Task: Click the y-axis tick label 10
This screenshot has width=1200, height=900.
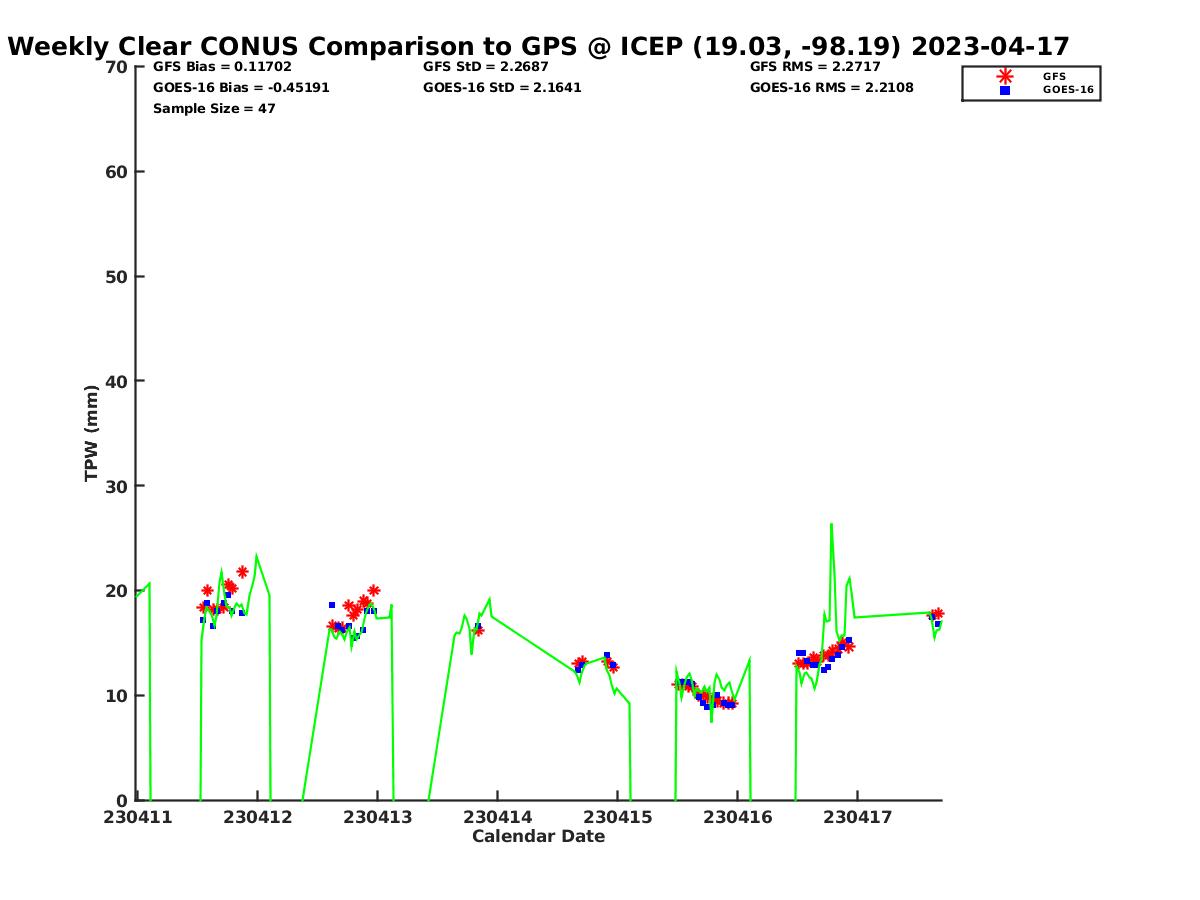Action: pos(117,696)
